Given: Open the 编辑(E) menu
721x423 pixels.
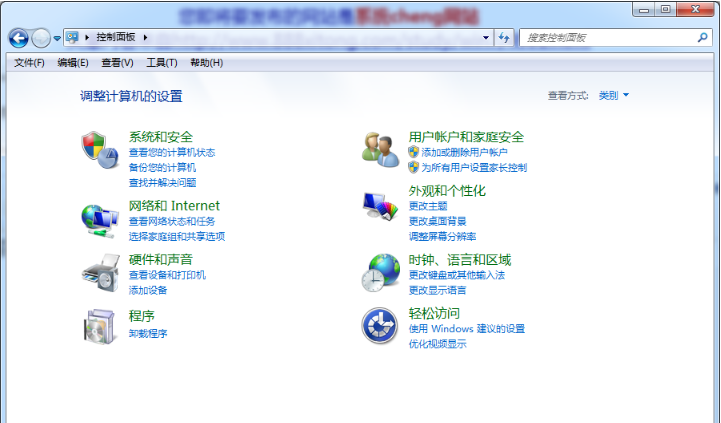Looking at the screenshot, I should [x=73, y=63].
